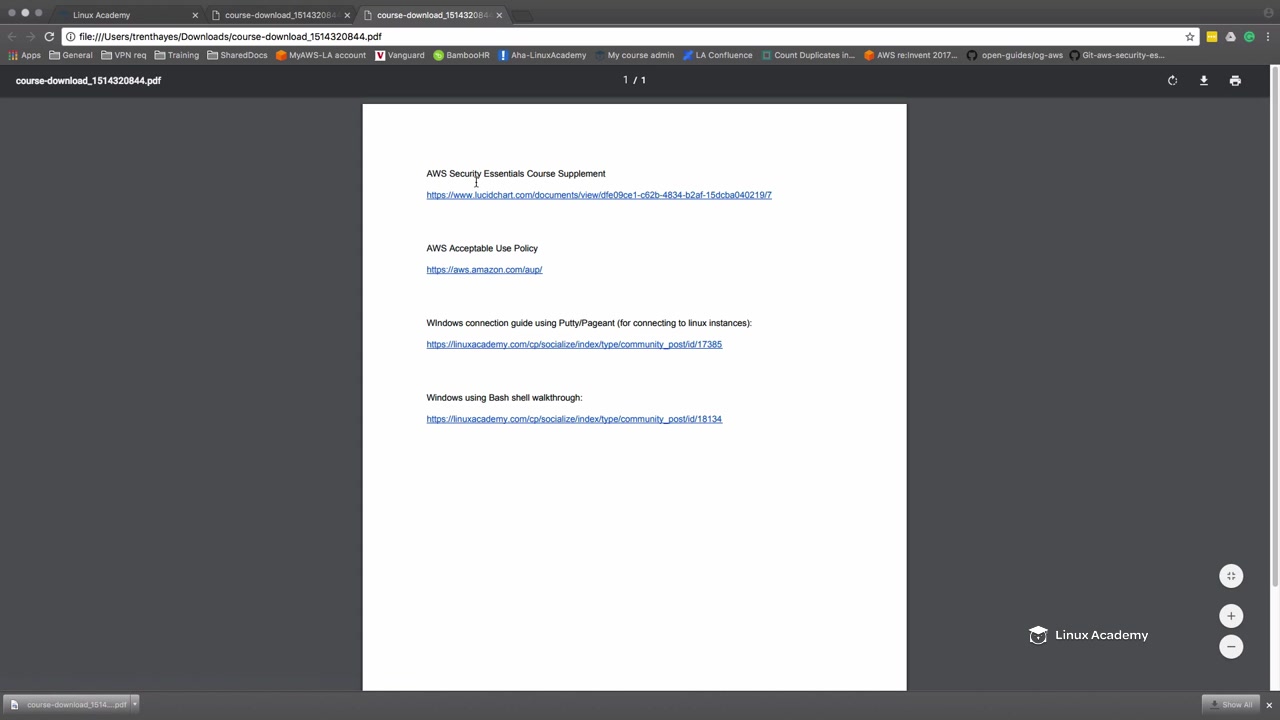The height and width of the screenshot is (720, 1280).
Task: Click the Windows connection guide Putty/Pageant text
Action: pos(589,323)
